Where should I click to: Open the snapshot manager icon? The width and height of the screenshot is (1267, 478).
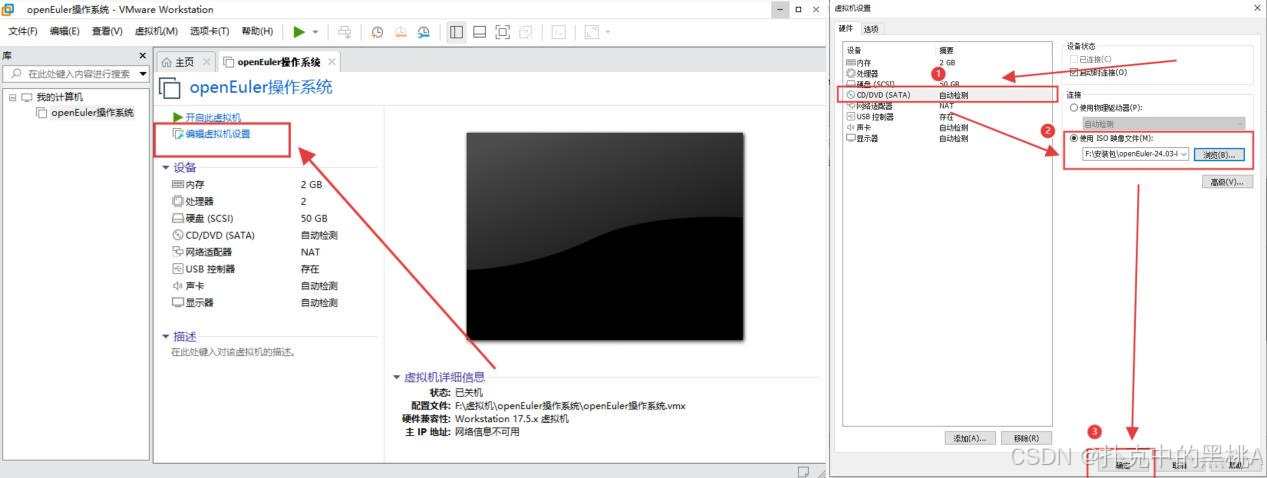pyautogui.click(x=424, y=32)
